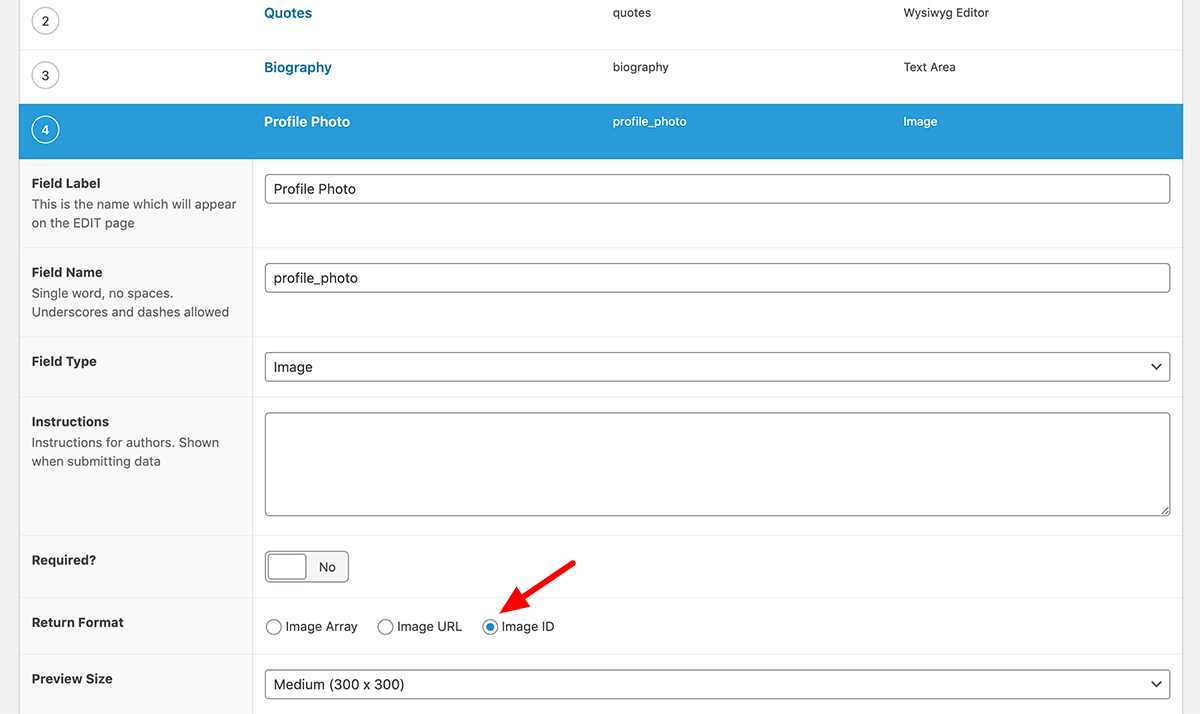Click the biography field name in the list
1200x714 pixels.
(640, 67)
